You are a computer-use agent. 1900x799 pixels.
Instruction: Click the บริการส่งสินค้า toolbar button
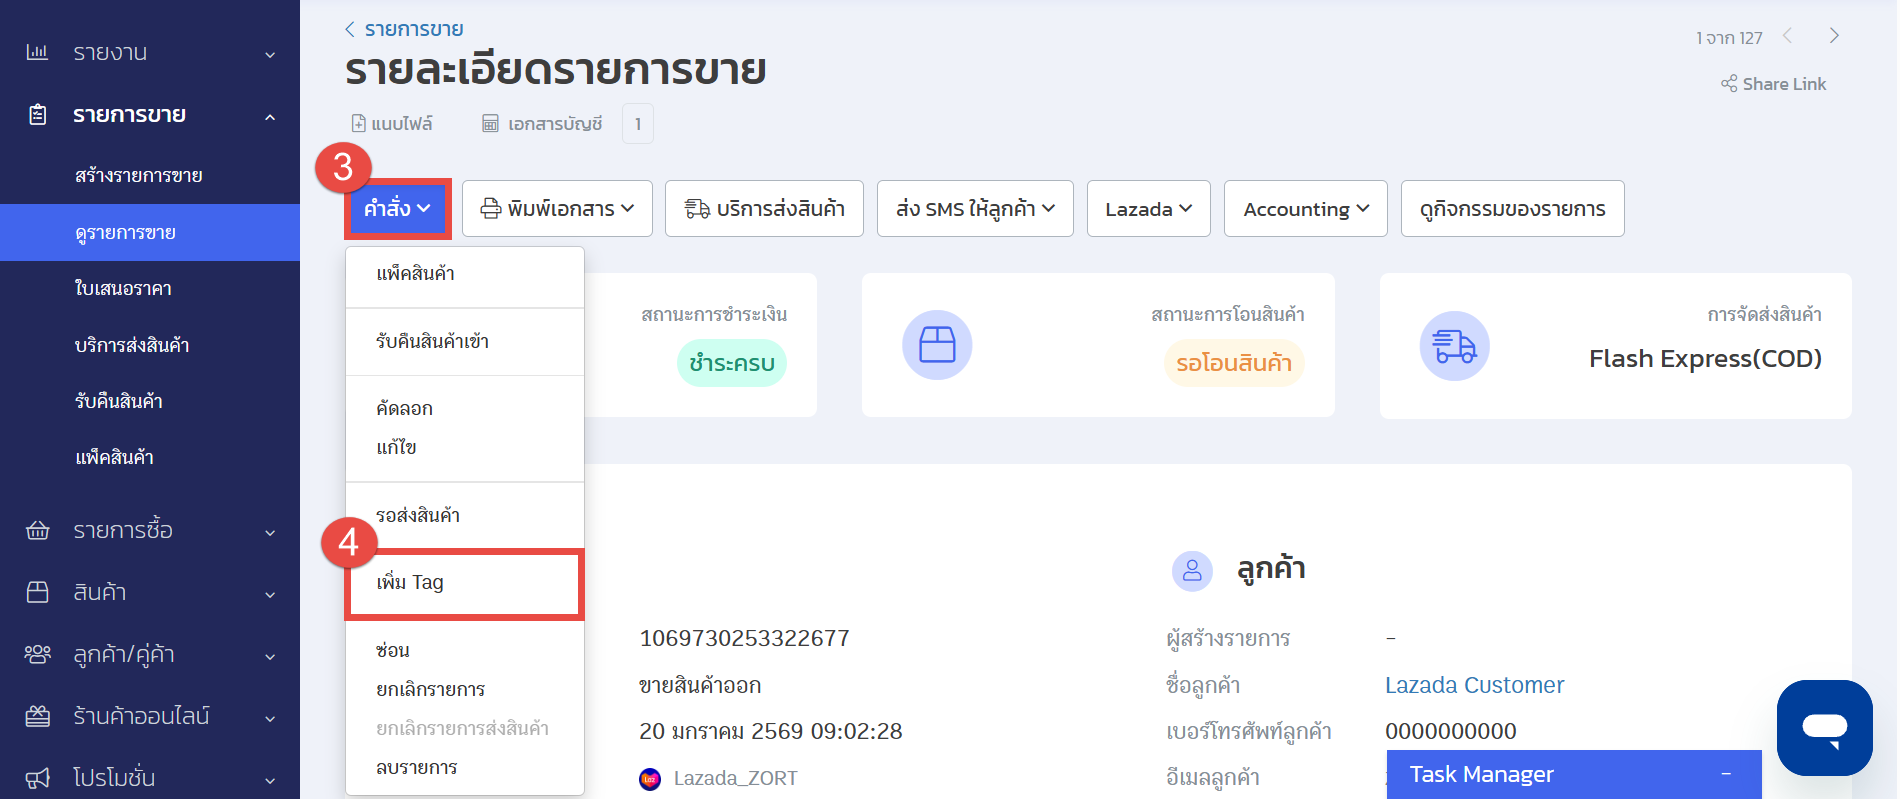[764, 209]
